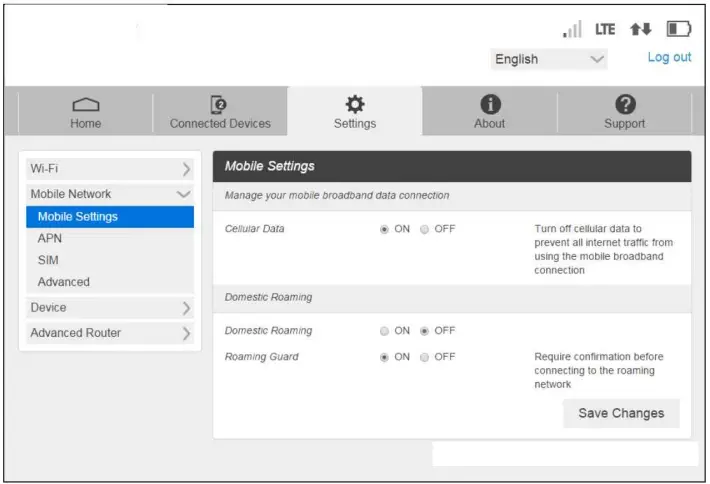This screenshot has width=710, height=484.
Task: Click the Connected Devices icon
Action: (x=220, y=106)
